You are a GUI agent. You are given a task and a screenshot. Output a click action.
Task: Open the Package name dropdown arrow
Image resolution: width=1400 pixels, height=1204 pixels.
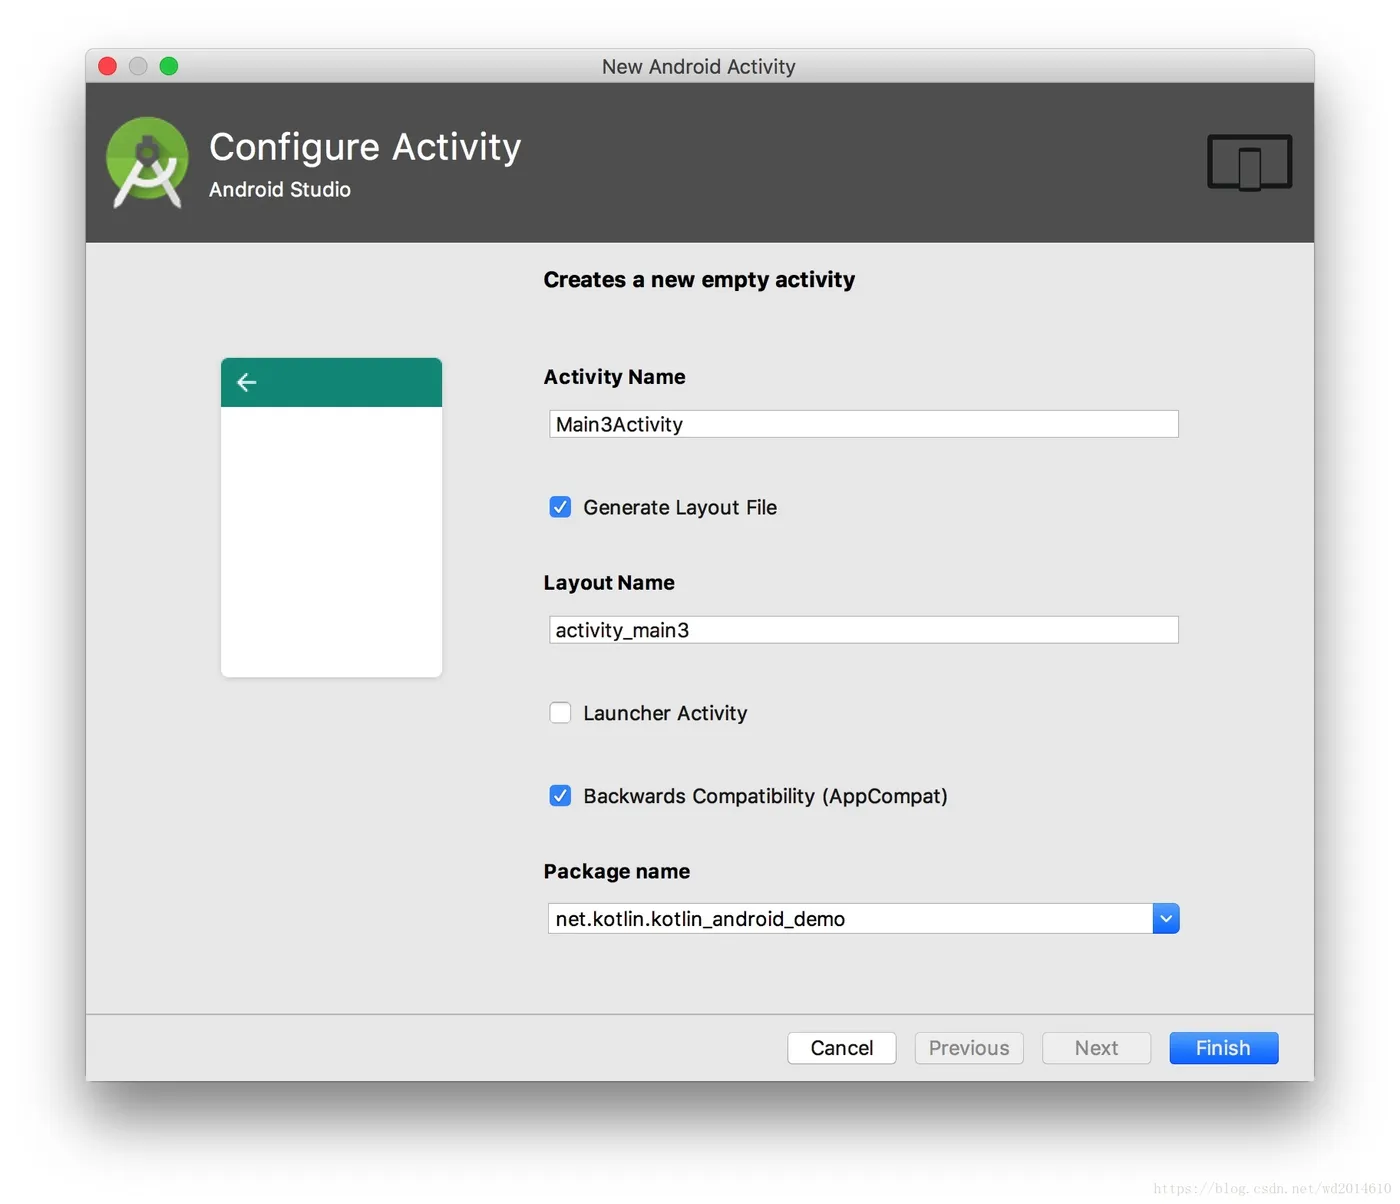(1166, 918)
